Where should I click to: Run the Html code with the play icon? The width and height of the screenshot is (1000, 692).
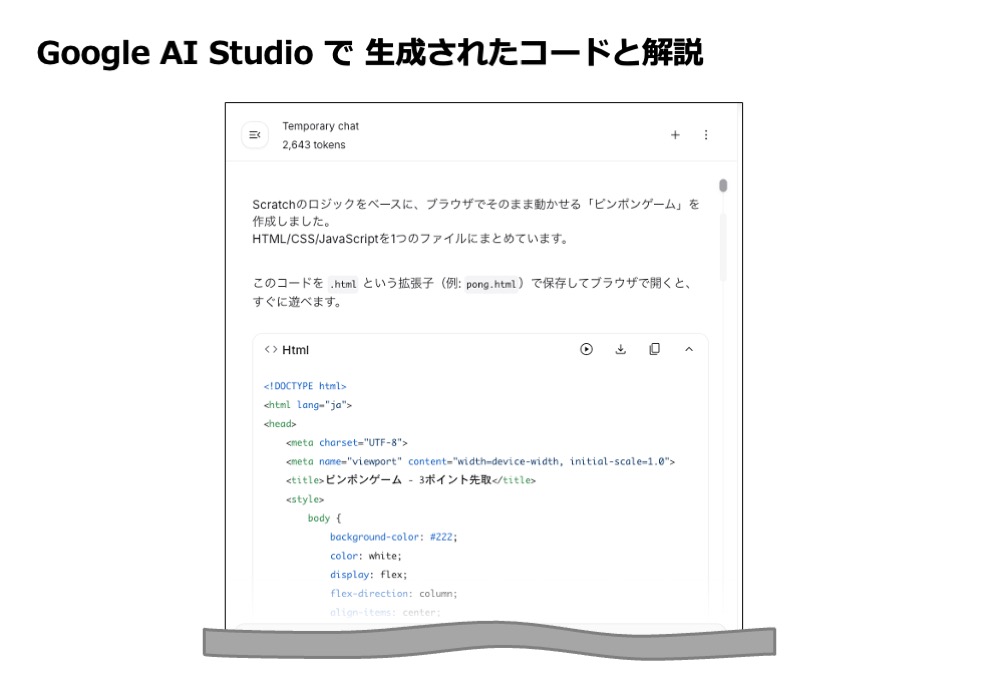pos(586,349)
